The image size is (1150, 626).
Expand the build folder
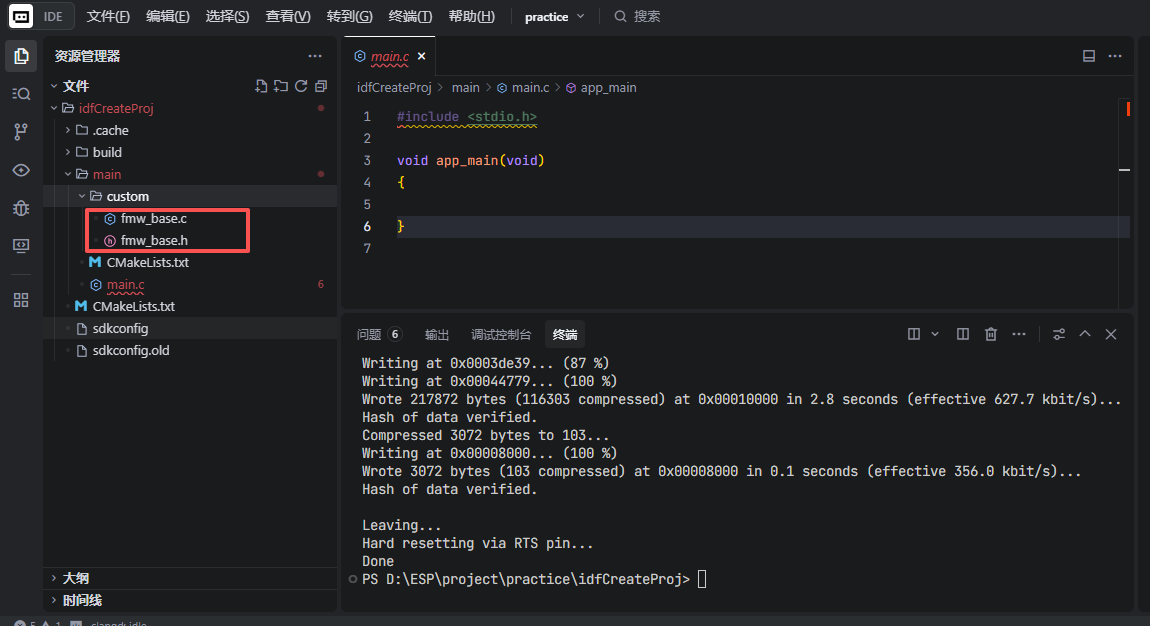[x=68, y=152]
